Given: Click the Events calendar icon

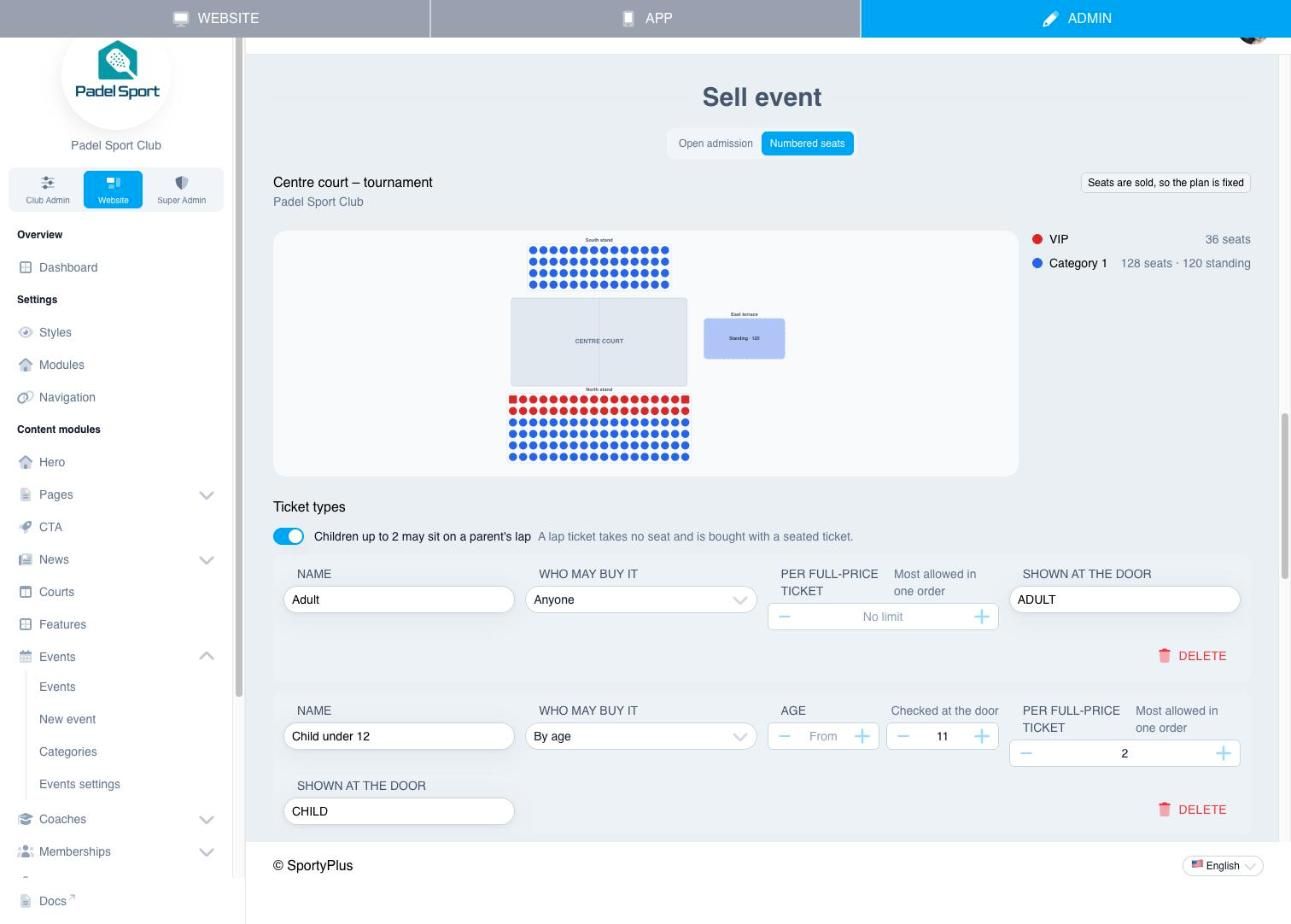Looking at the screenshot, I should click(x=26, y=657).
